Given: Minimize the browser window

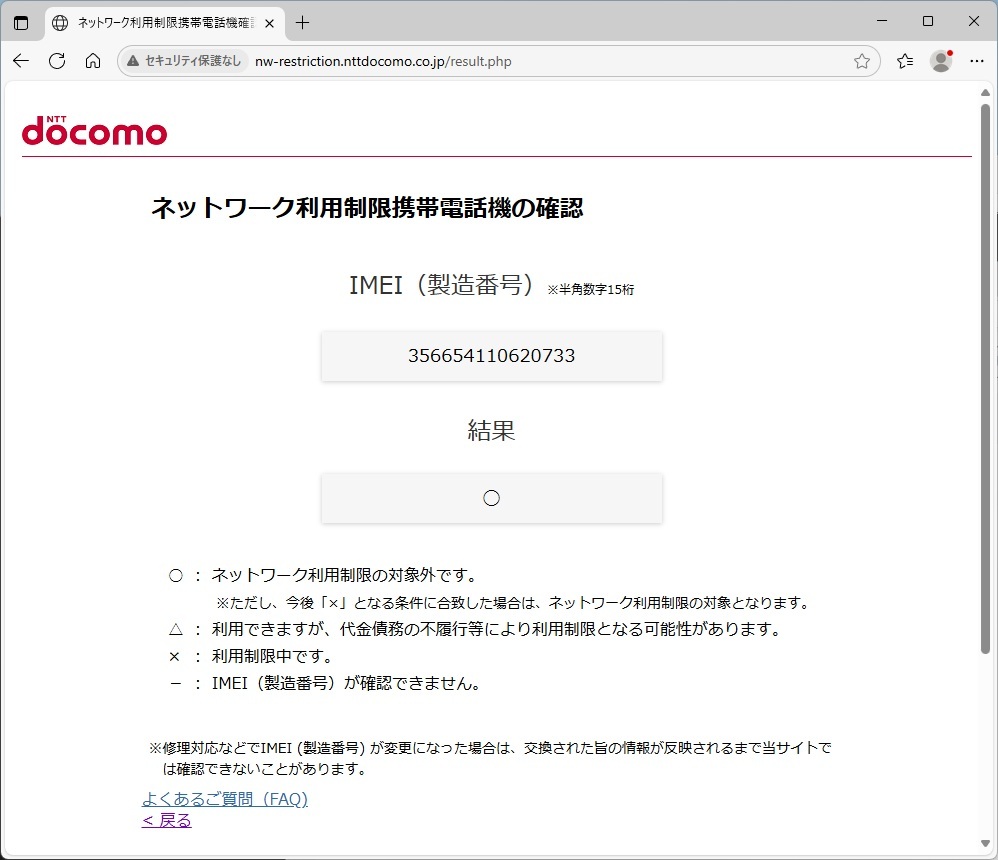Looking at the screenshot, I should coord(882,21).
